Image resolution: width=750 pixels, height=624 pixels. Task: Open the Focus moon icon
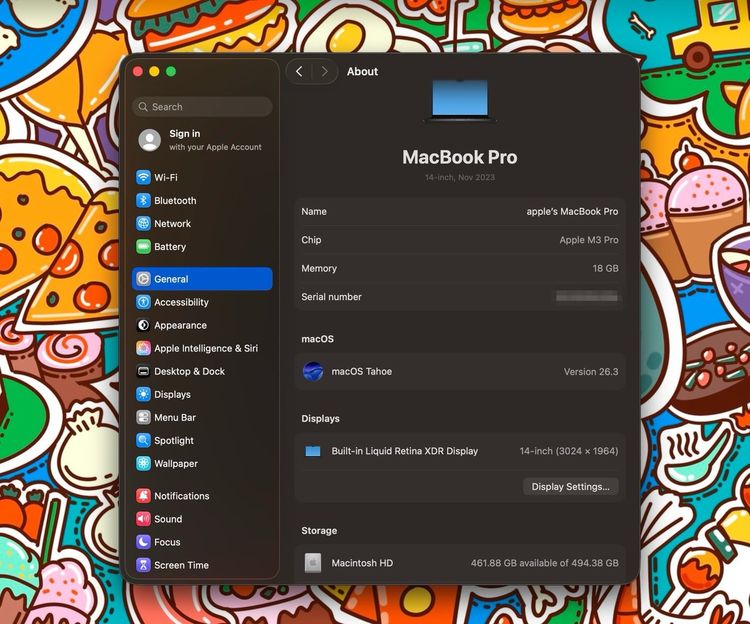point(143,542)
